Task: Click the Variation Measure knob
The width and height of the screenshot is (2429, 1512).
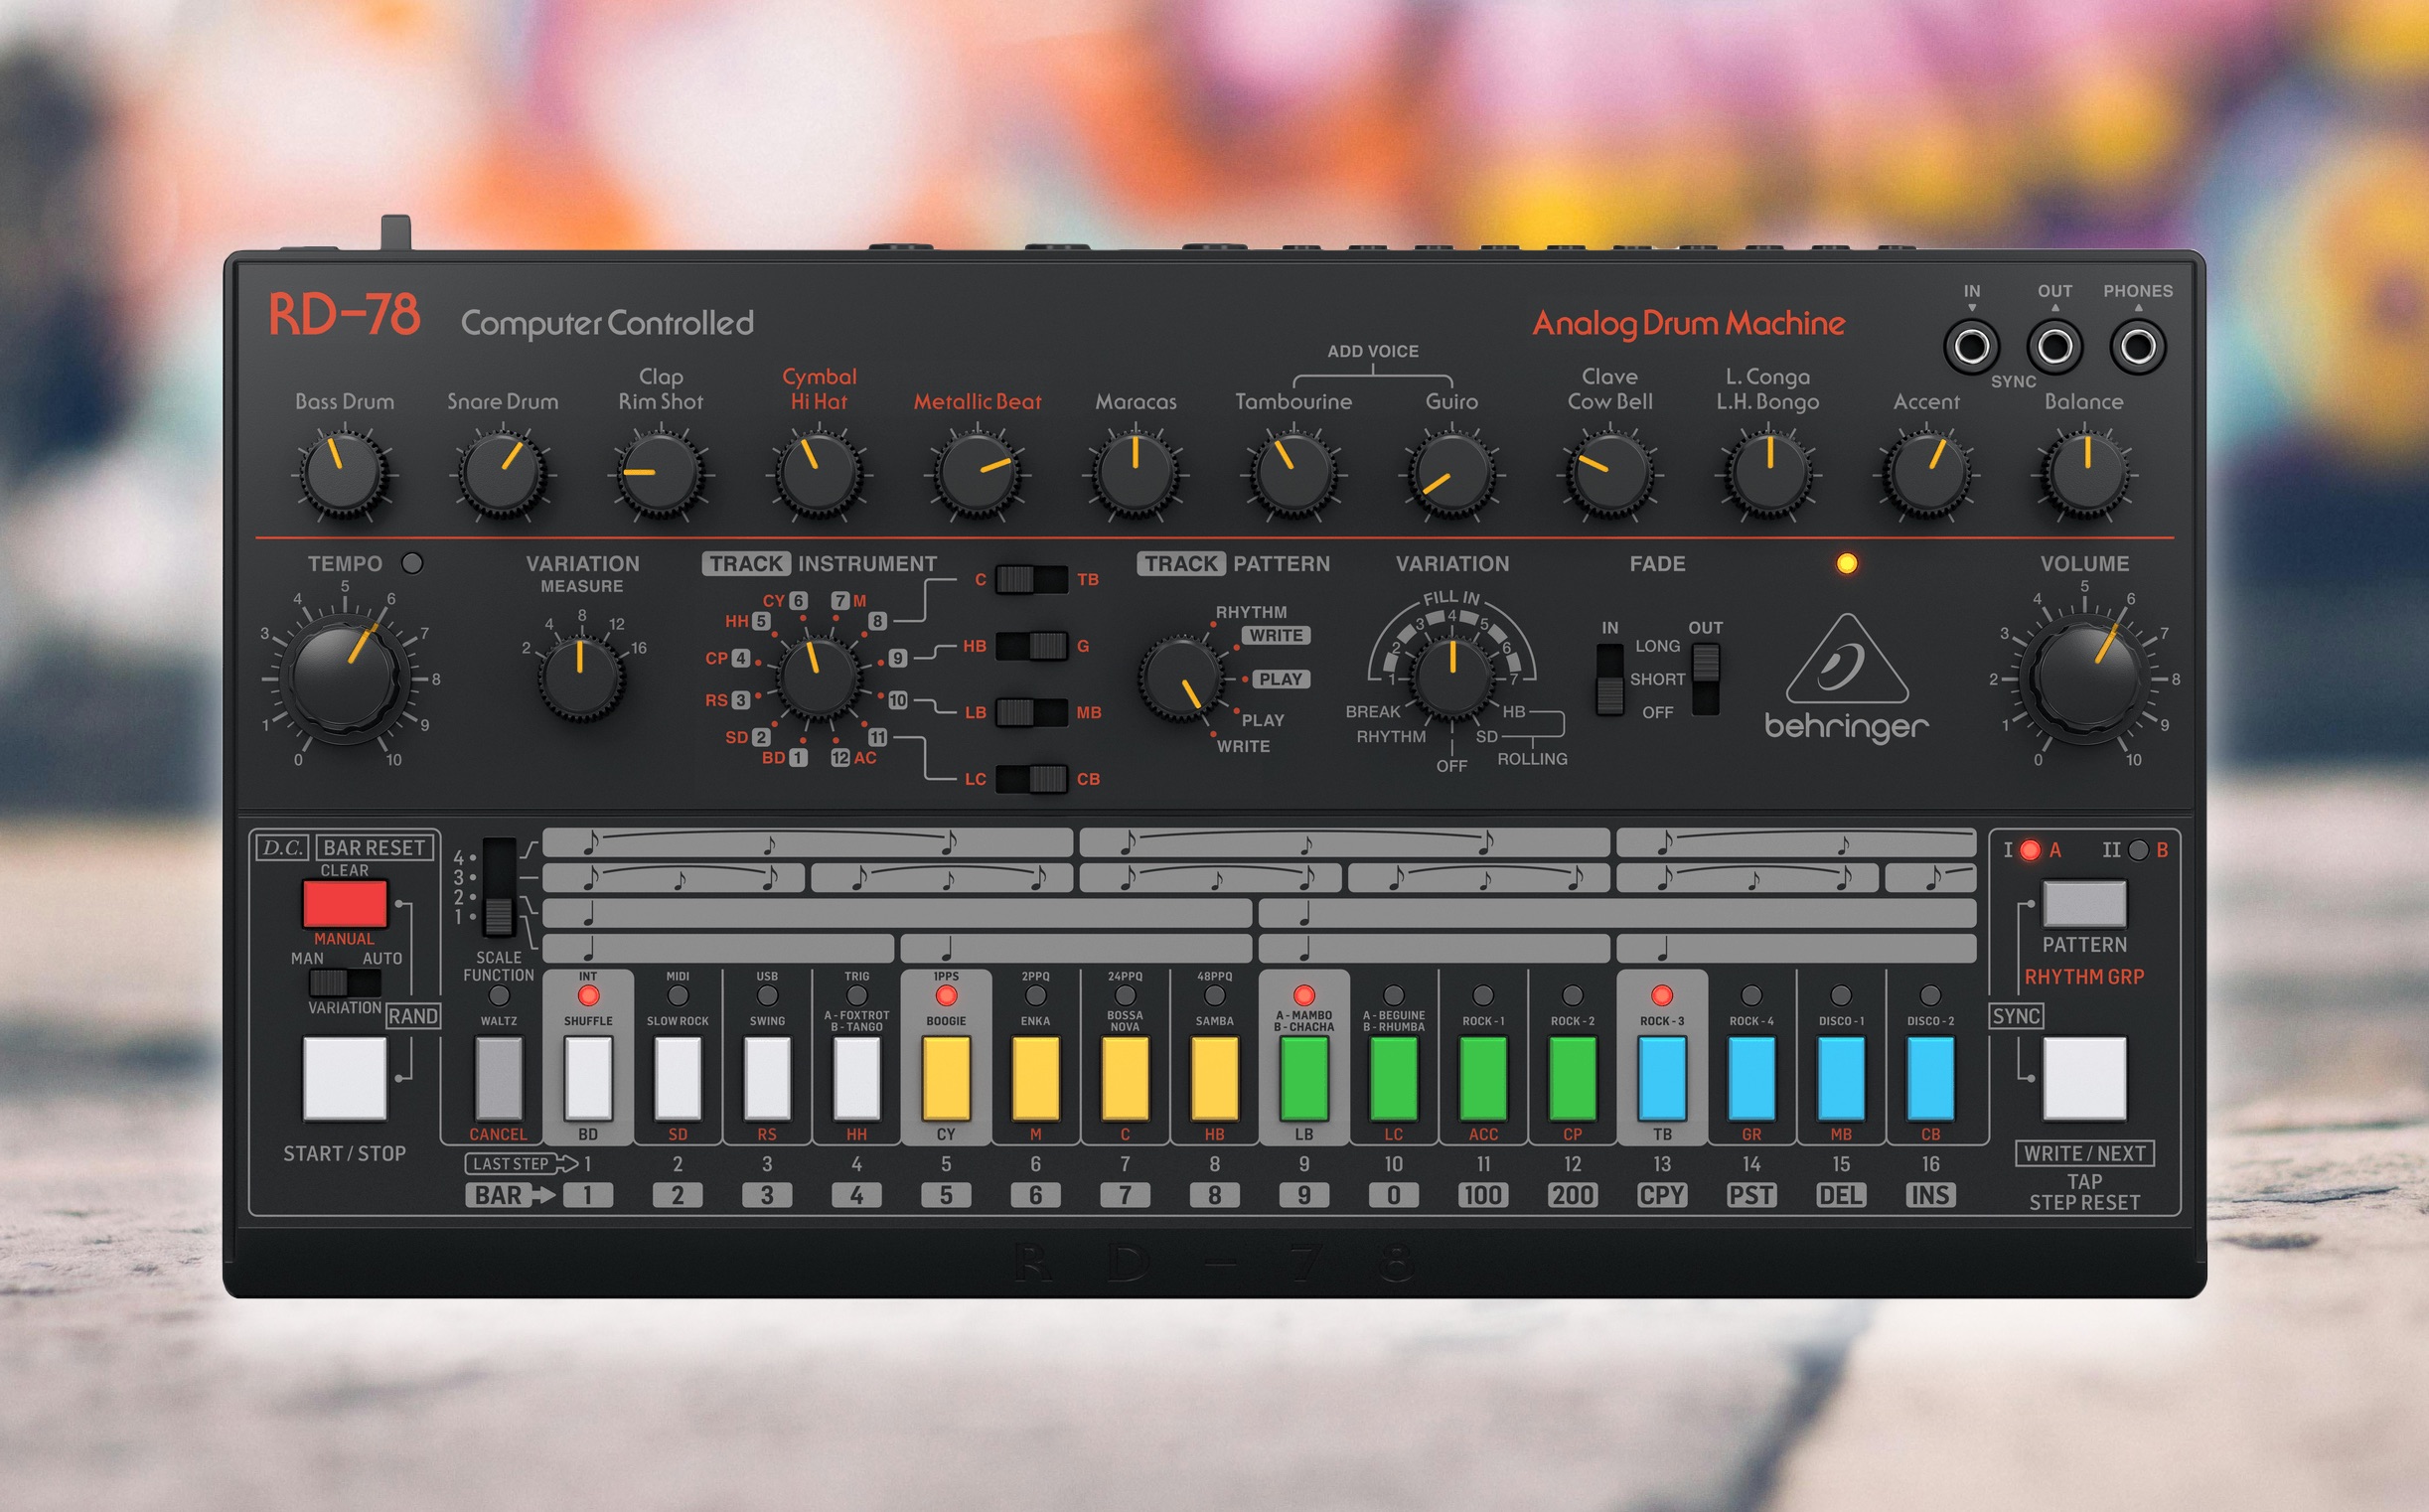Action: coord(581,678)
